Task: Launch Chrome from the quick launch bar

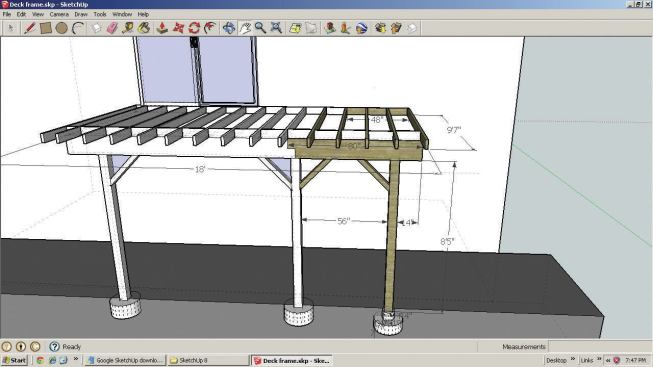Action: tap(40, 360)
